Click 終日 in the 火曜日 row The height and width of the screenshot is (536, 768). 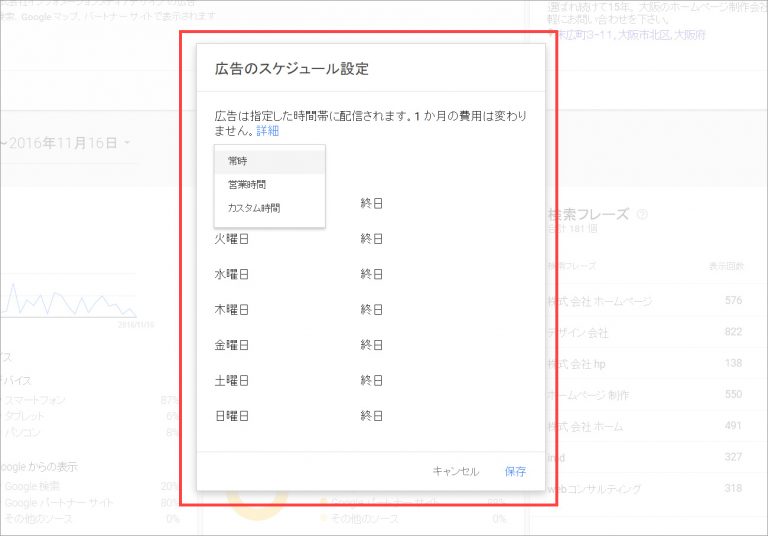coord(372,239)
